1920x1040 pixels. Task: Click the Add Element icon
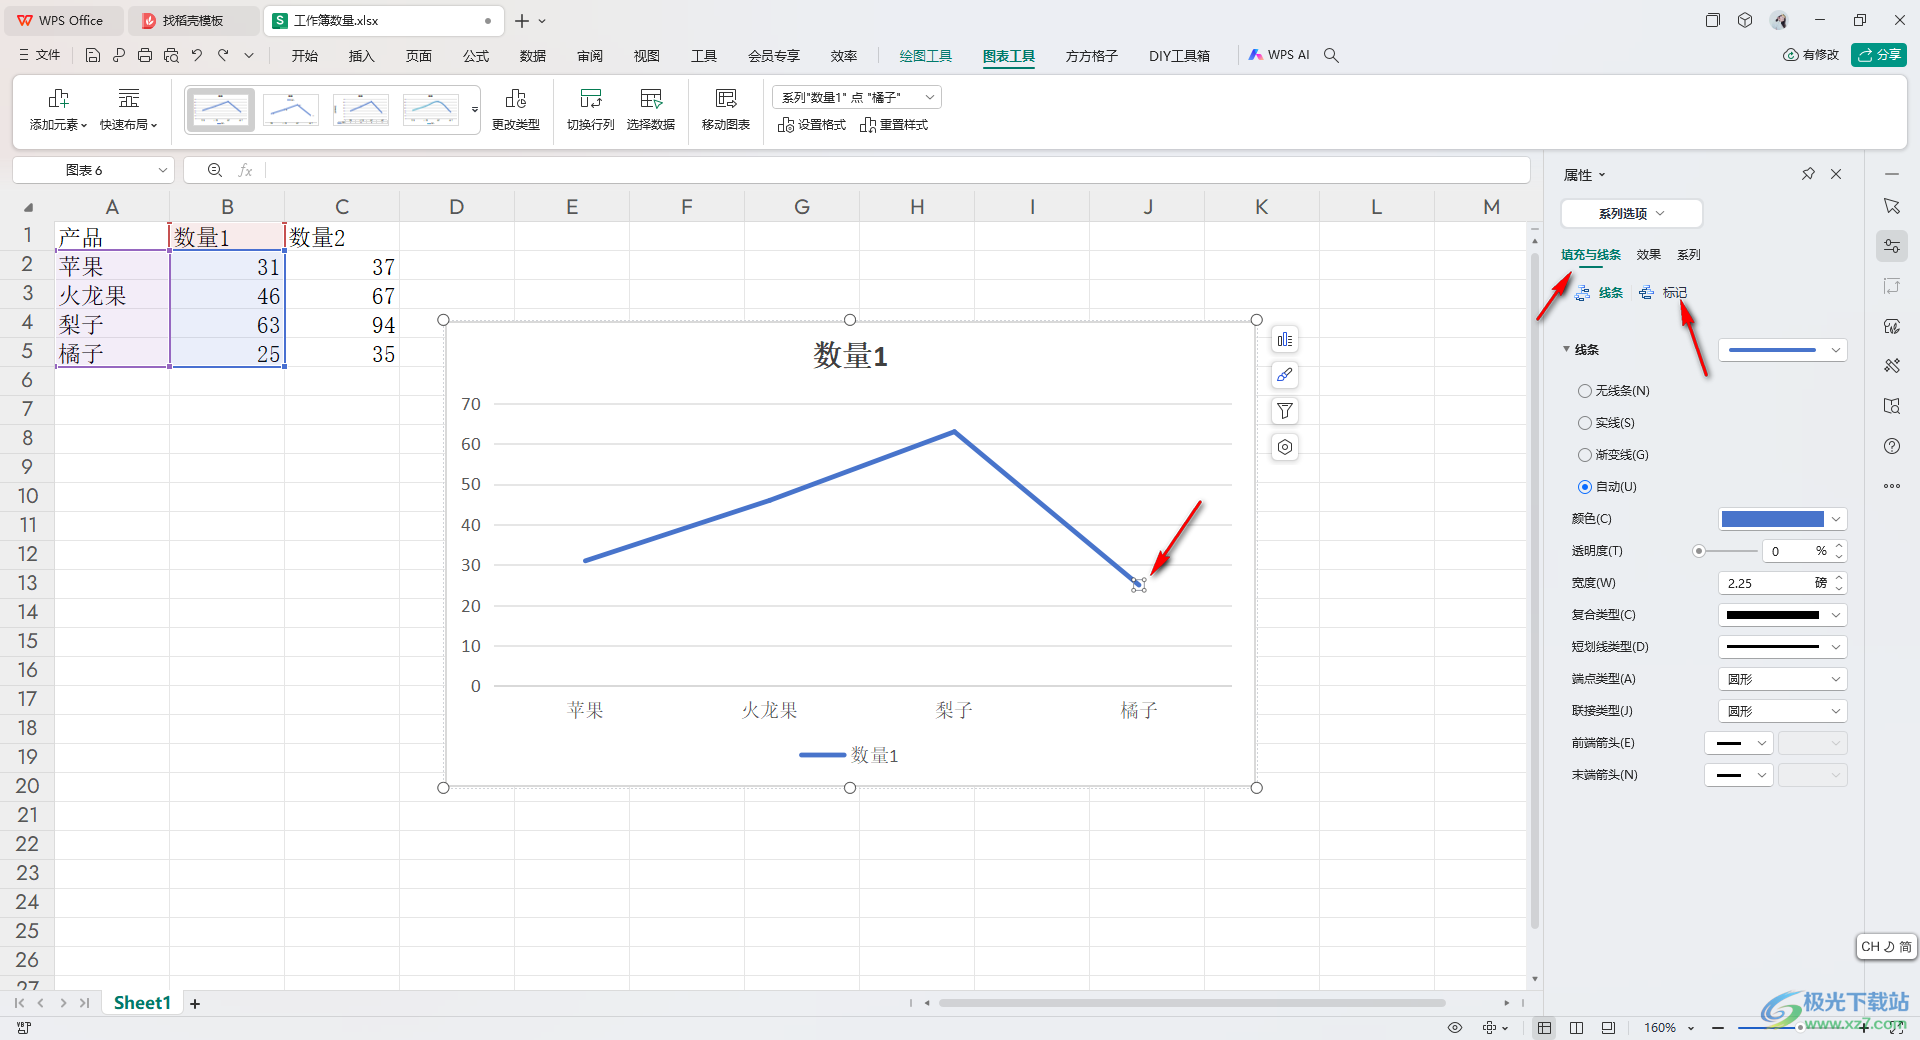58,98
